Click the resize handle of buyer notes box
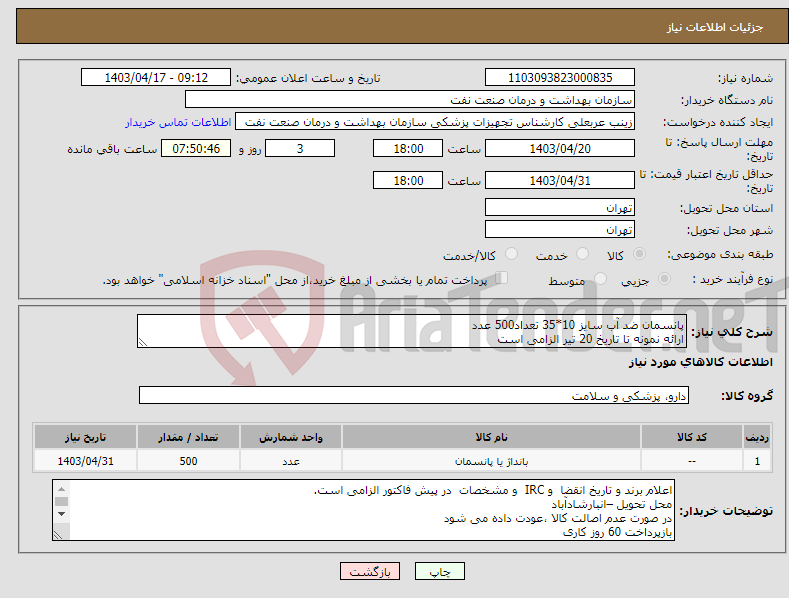This screenshot has width=789, height=598. coord(58,535)
